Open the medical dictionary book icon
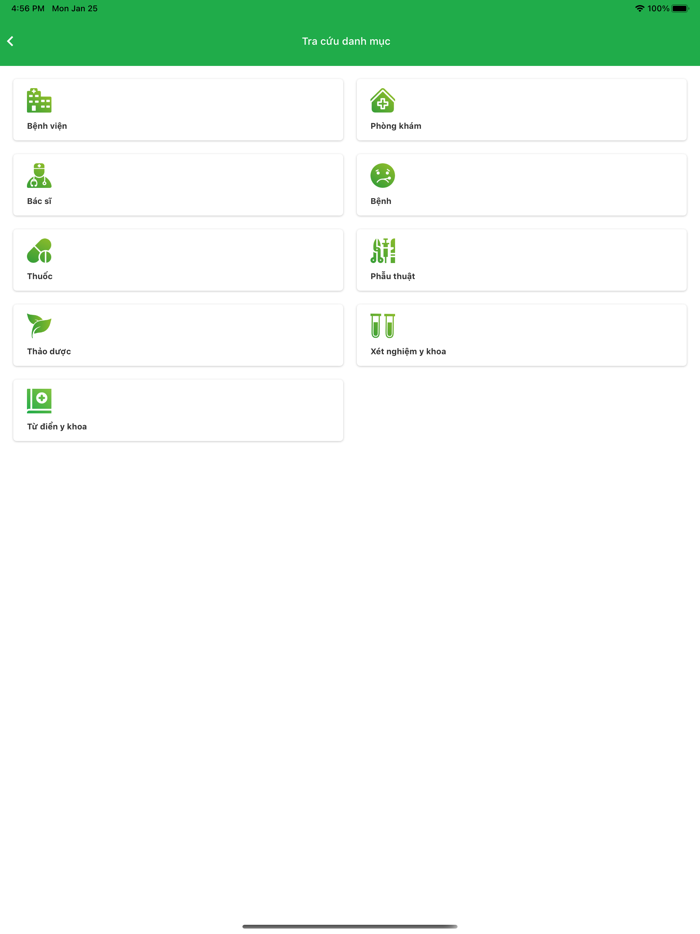The image size is (700, 934). (39, 400)
